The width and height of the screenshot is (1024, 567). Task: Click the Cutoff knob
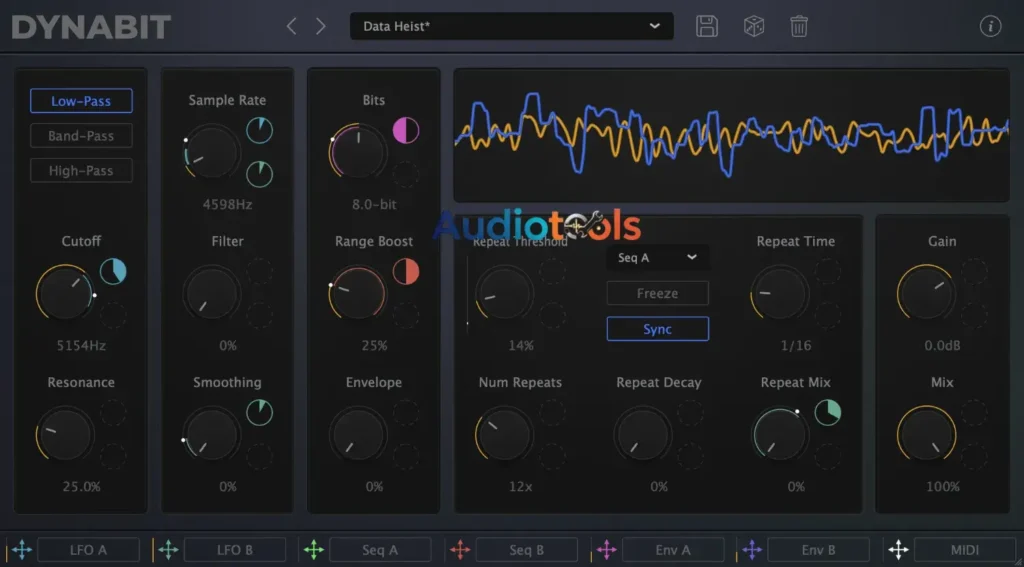tap(65, 295)
